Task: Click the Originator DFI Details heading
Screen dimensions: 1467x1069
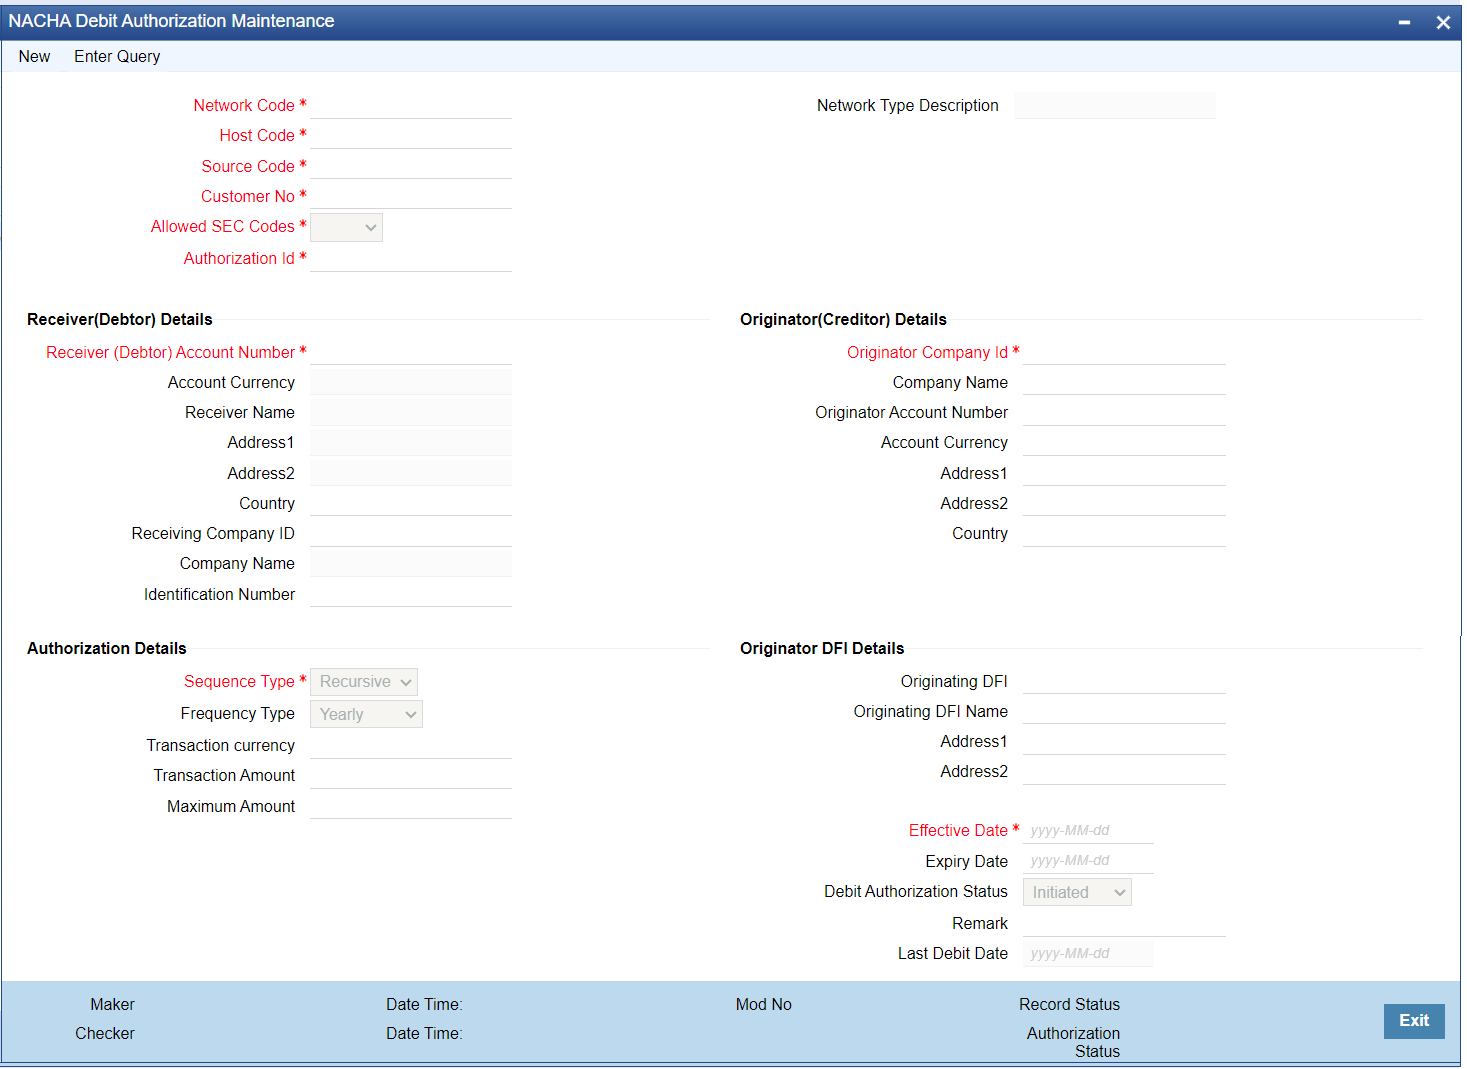Action: click(x=822, y=649)
